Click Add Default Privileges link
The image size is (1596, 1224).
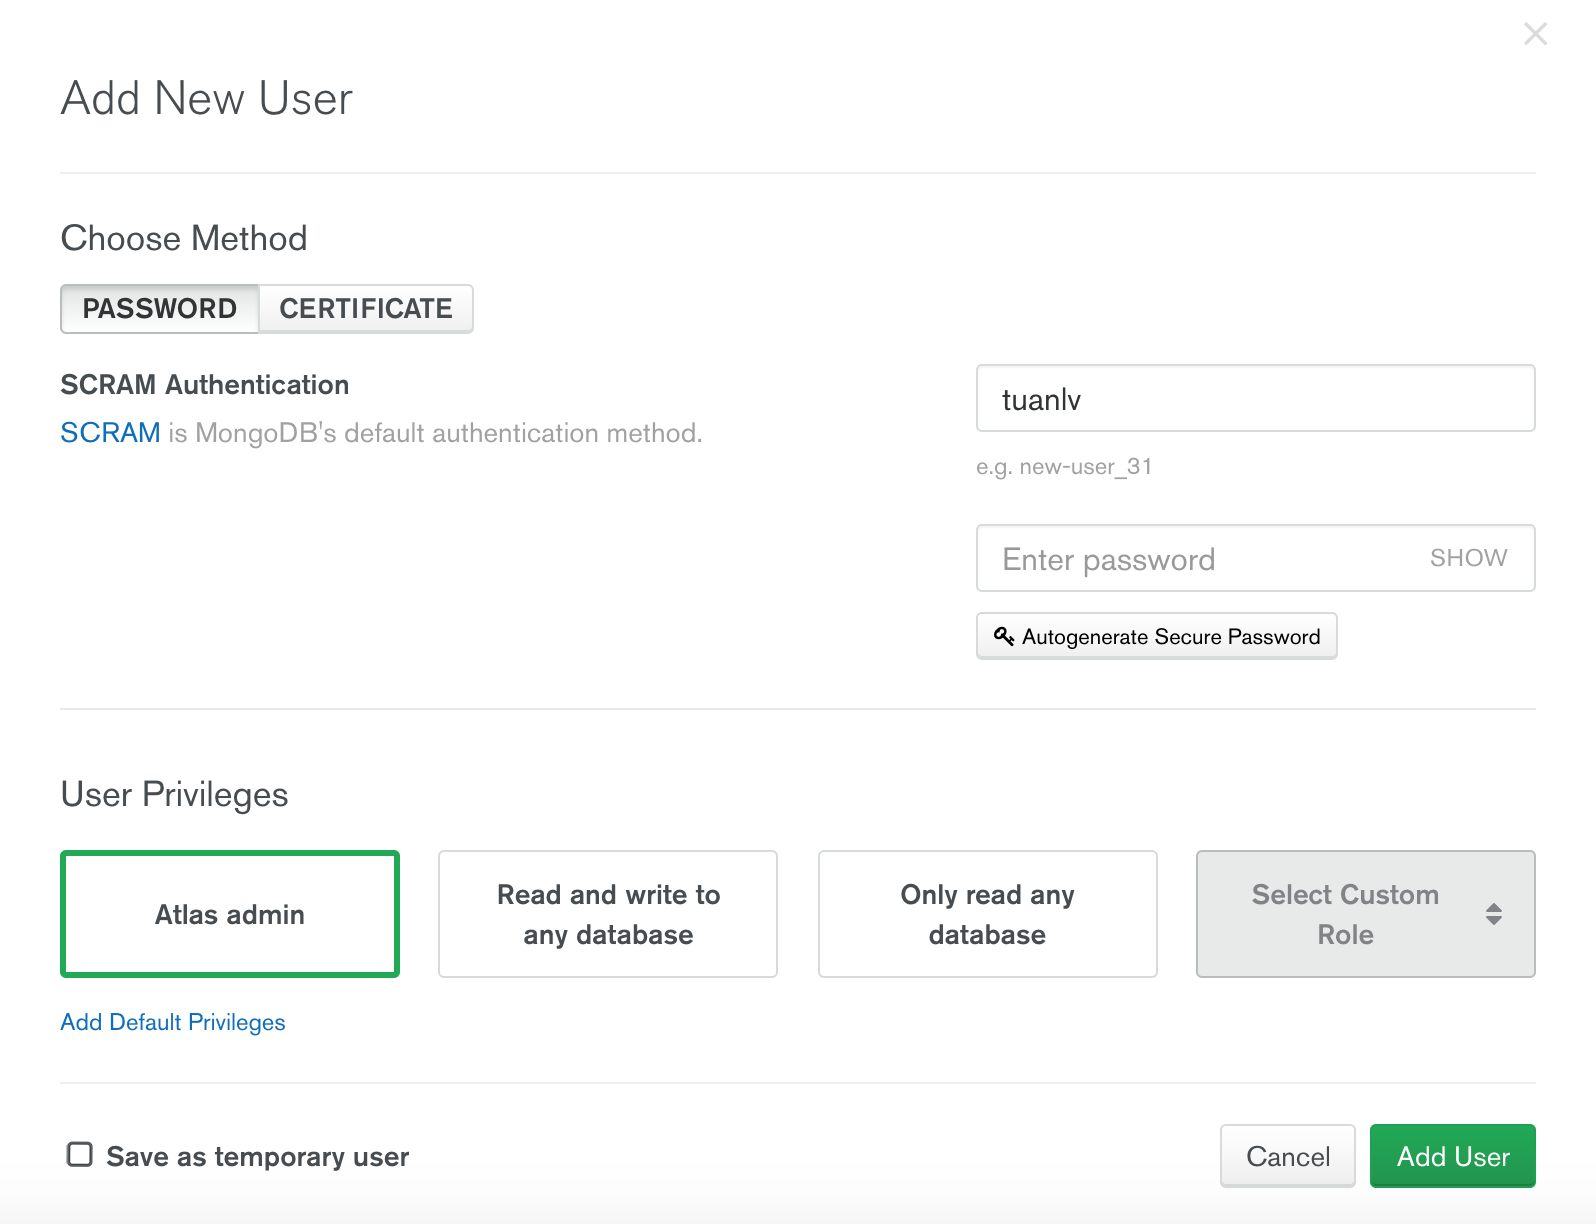(173, 1022)
